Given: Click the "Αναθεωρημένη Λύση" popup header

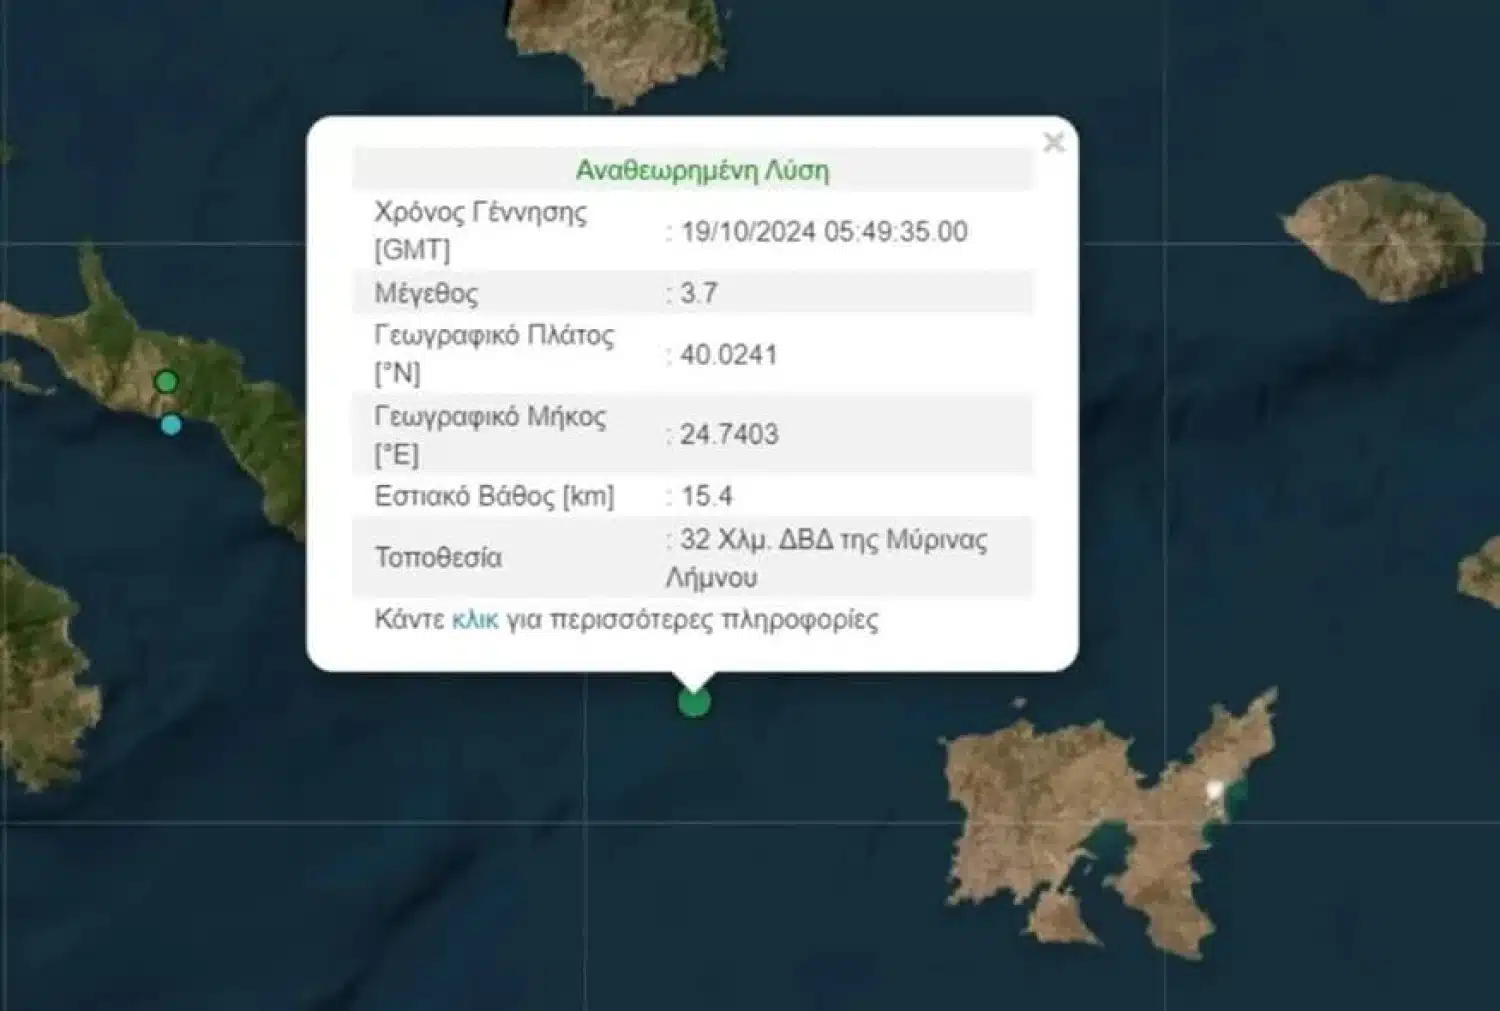Looking at the screenshot, I should [x=702, y=170].
